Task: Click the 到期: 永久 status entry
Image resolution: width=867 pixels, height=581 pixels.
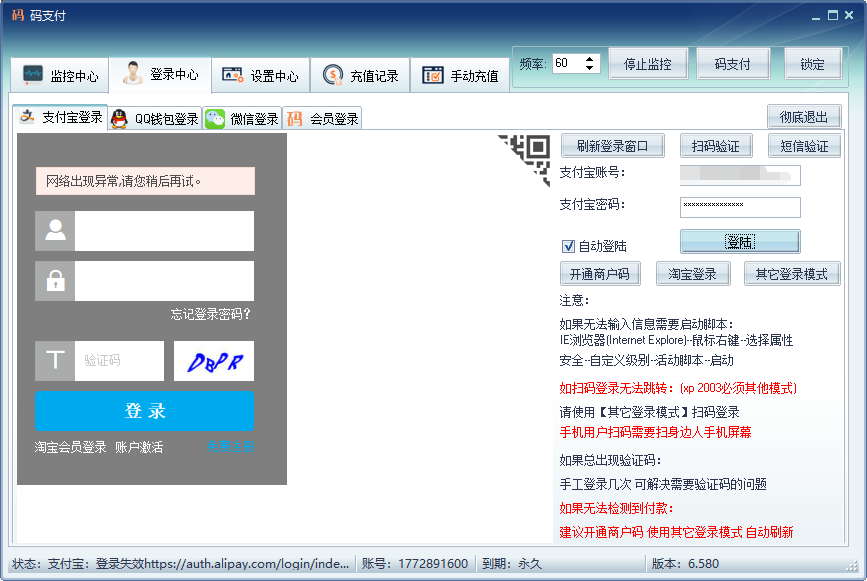Action: click(511, 563)
